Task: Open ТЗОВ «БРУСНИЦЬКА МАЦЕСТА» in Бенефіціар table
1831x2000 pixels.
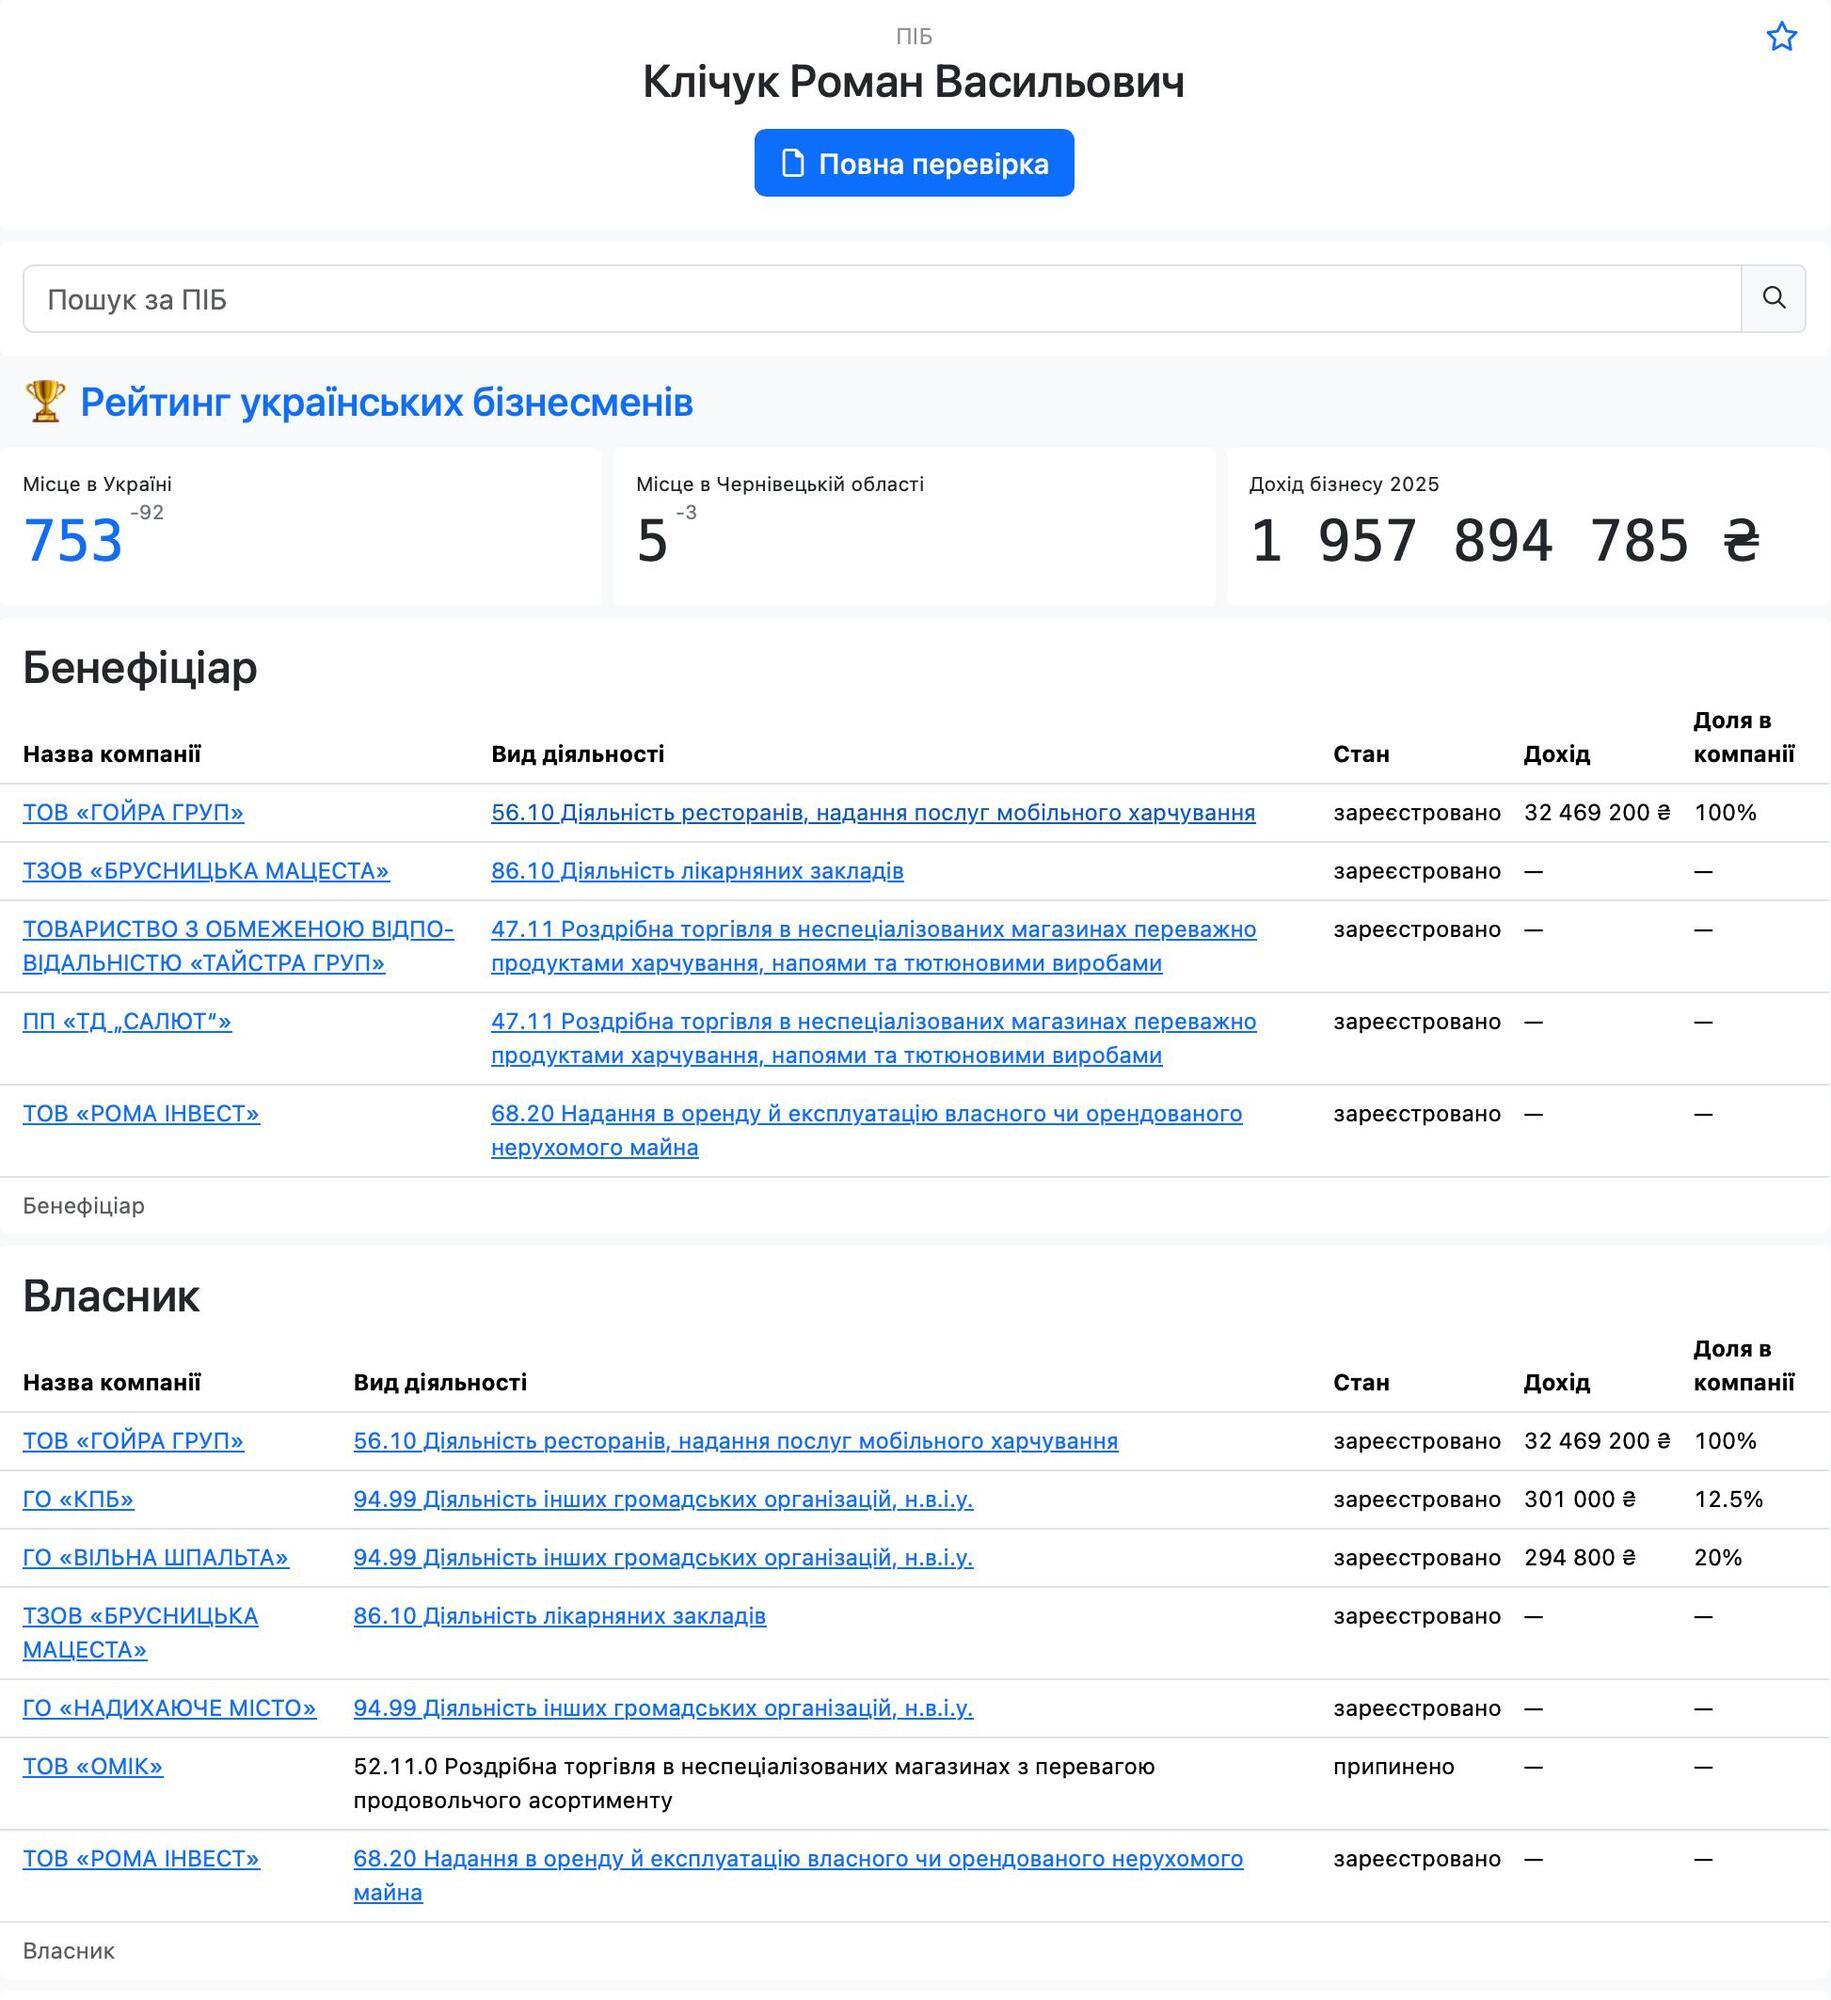Action: 206,871
